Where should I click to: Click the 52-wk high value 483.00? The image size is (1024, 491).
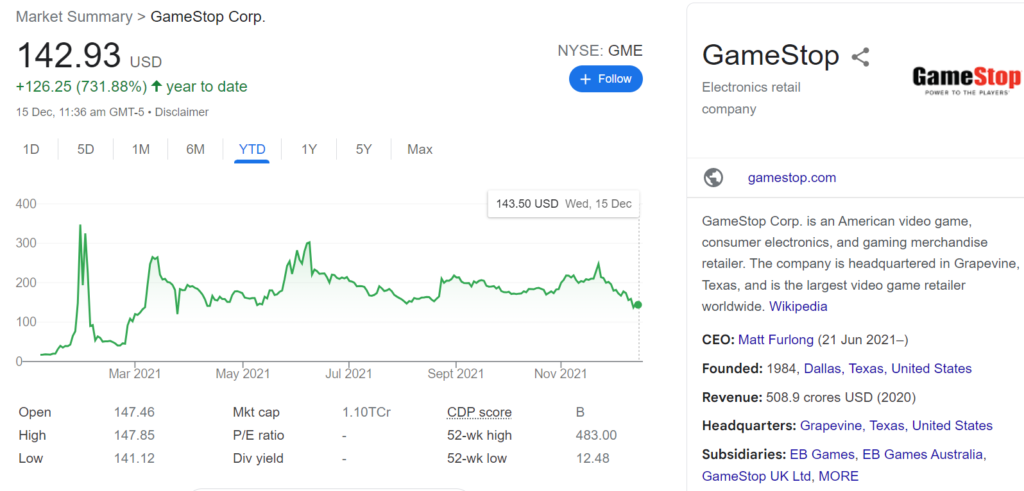(596, 436)
